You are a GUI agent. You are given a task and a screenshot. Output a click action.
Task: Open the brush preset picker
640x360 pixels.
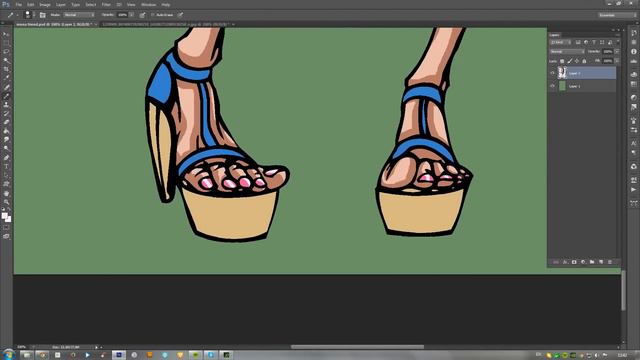(x=29, y=15)
